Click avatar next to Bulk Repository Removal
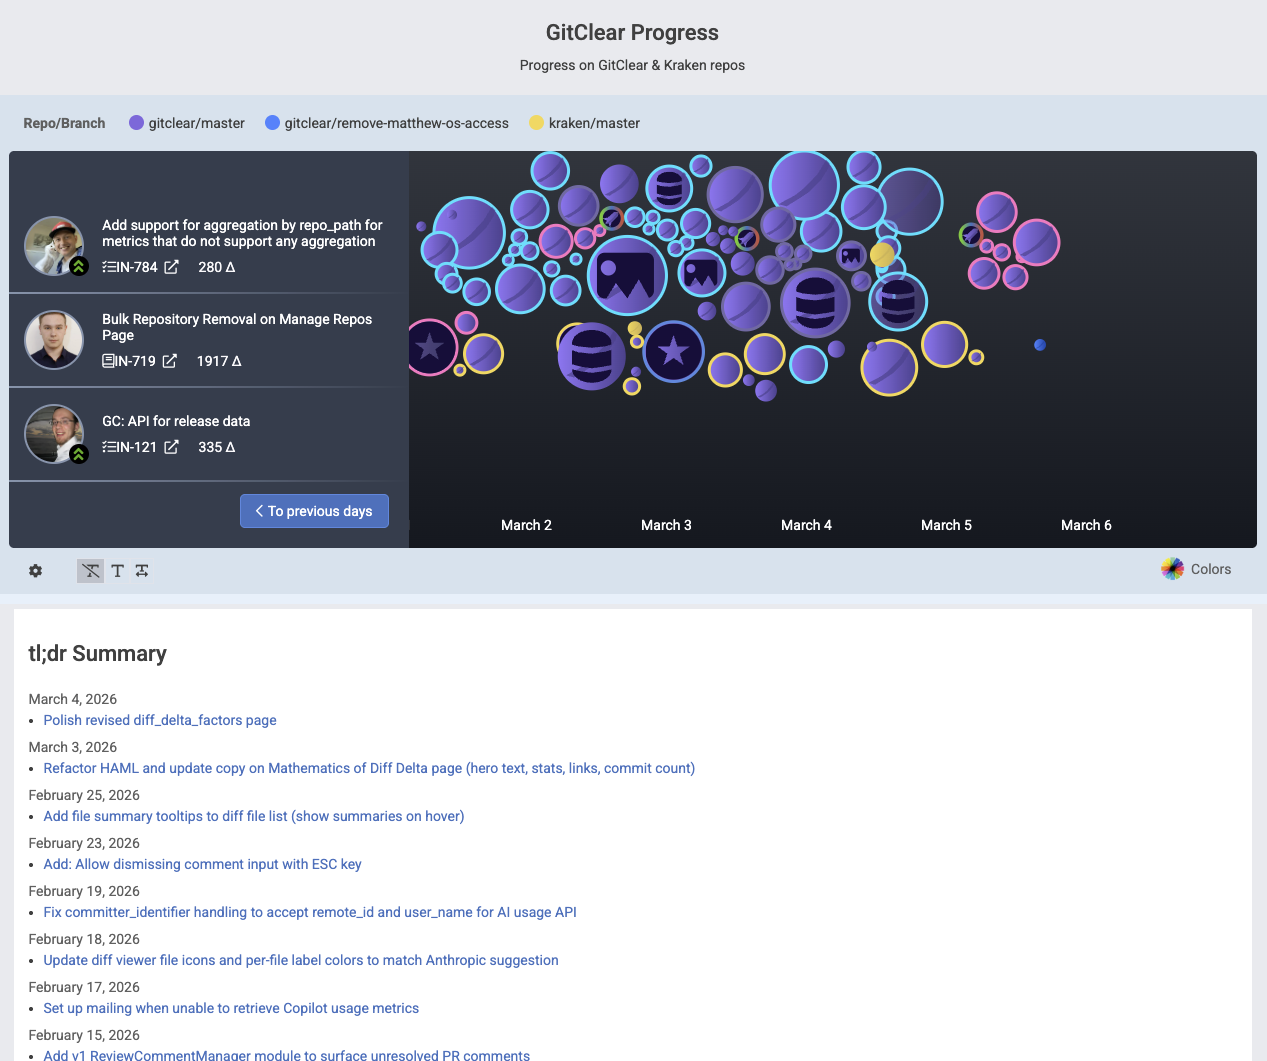 [54, 340]
